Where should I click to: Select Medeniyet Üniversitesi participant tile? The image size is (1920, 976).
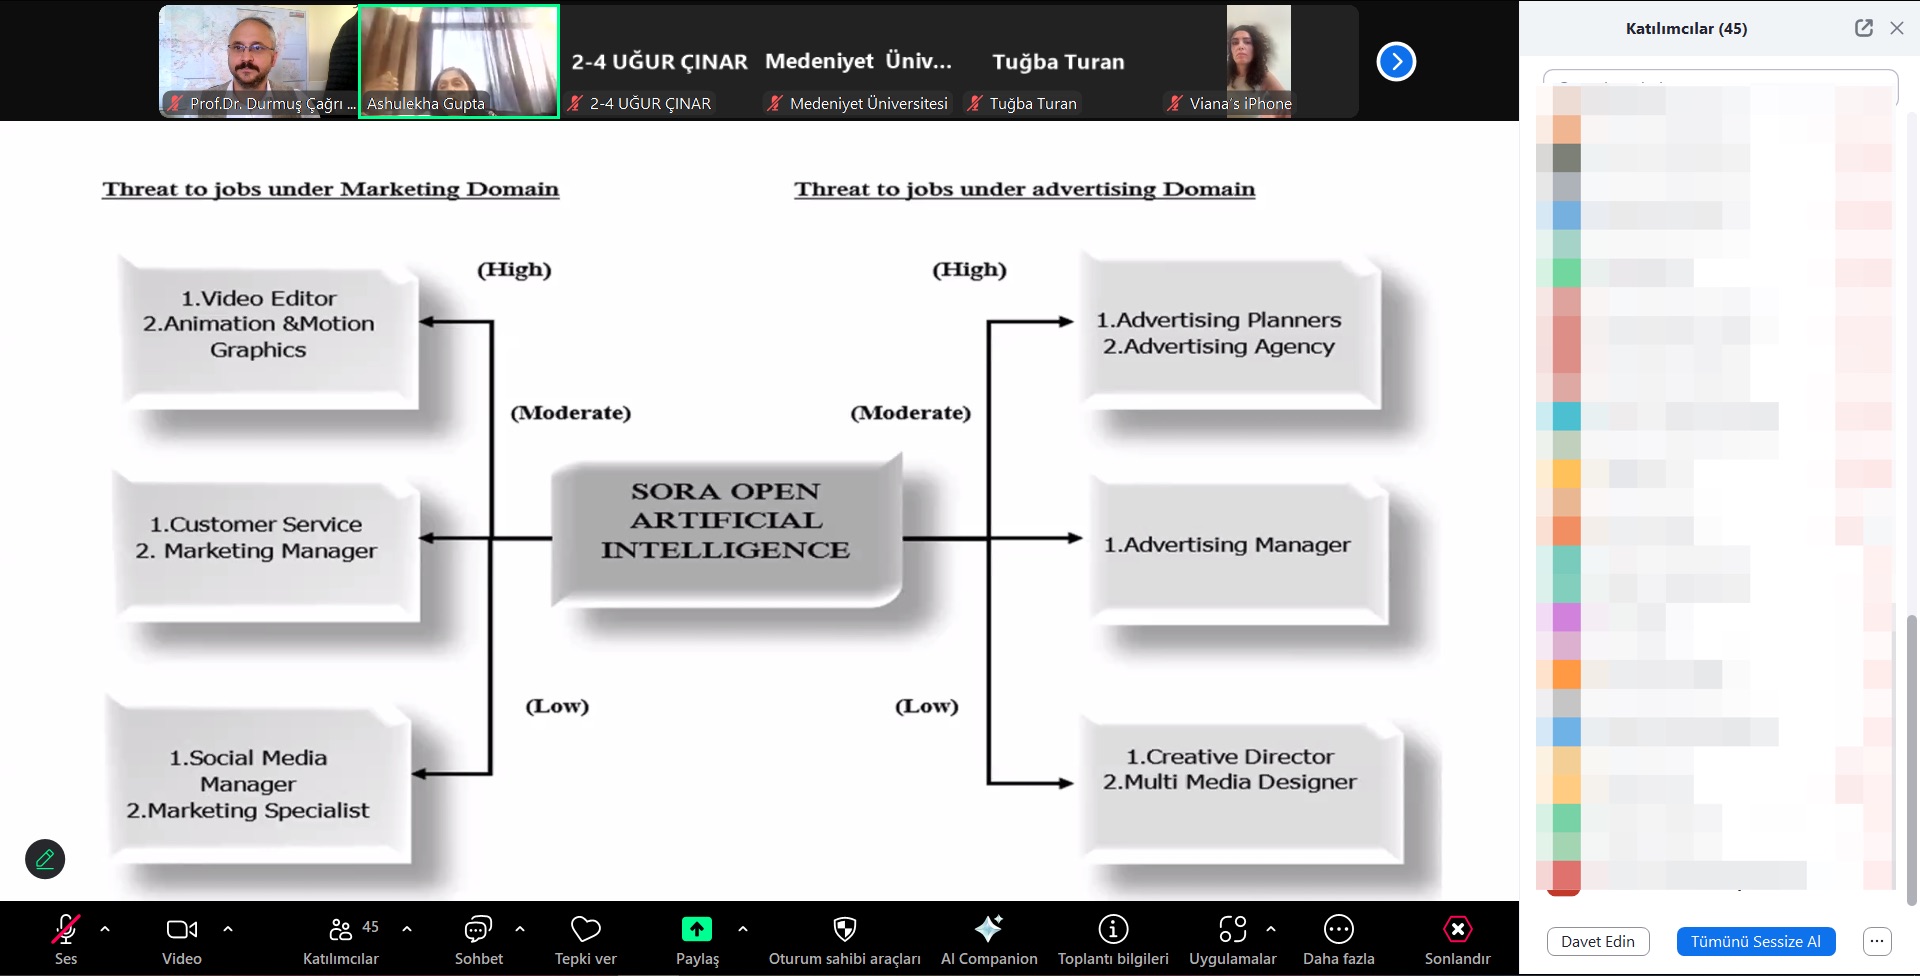[859, 62]
